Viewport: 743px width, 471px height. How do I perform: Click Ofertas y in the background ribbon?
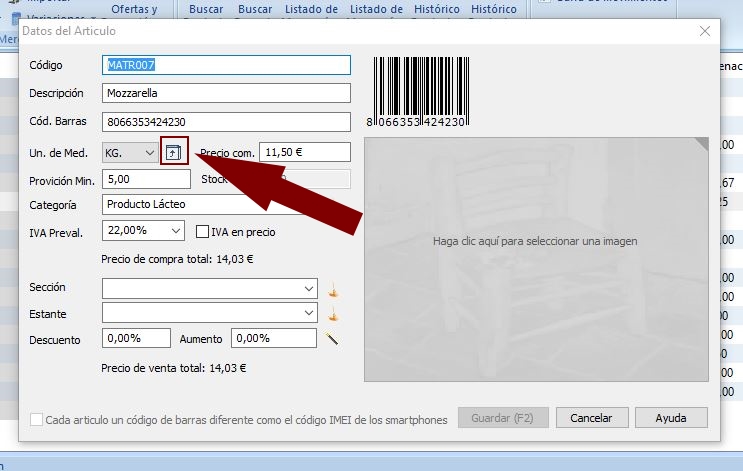[134, 9]
